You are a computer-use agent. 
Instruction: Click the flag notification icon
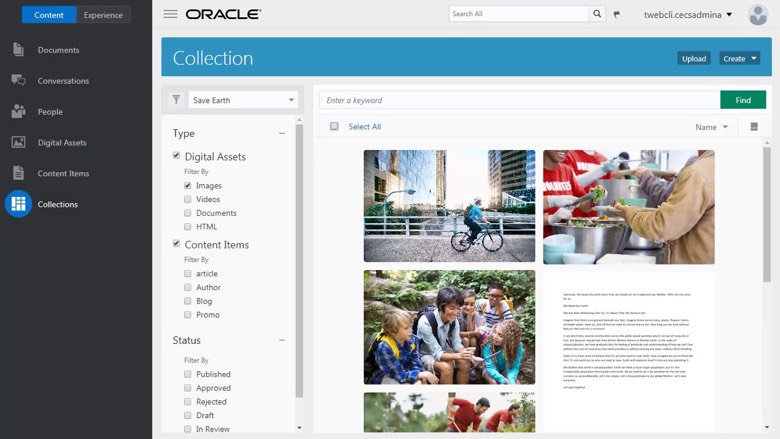point(617,14)
